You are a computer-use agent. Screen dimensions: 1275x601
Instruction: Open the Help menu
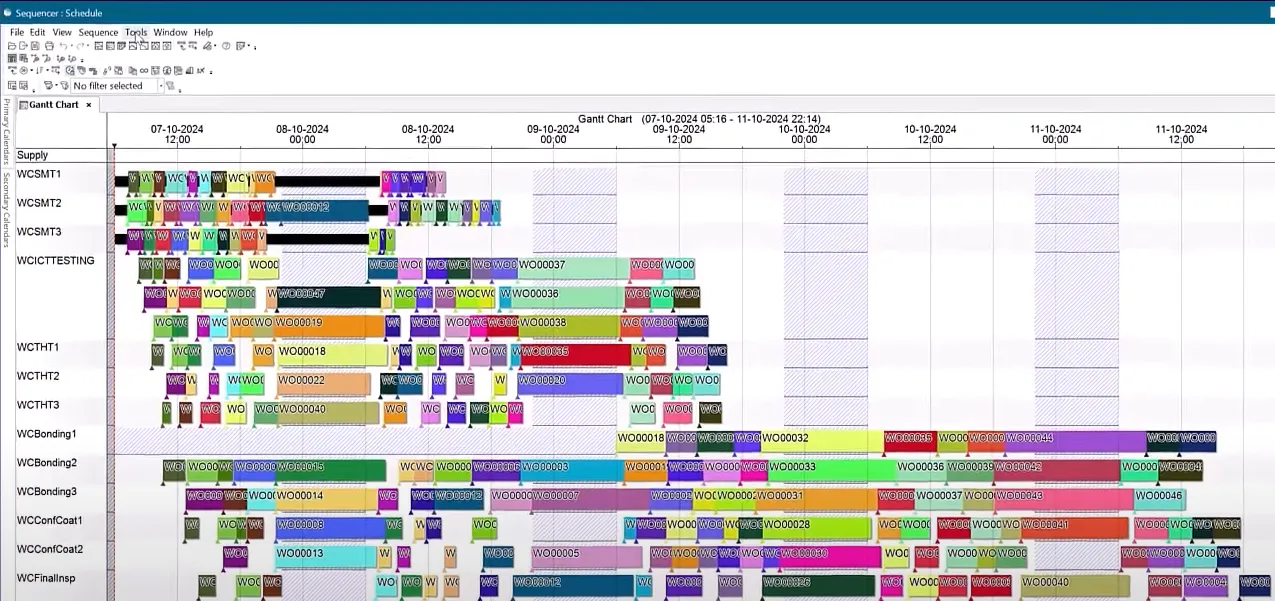click(203, 32)
